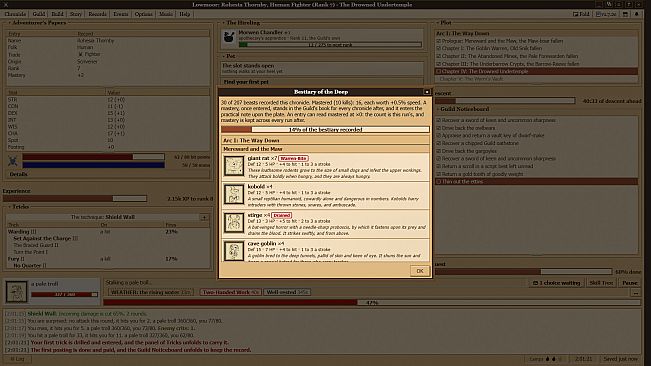Image resolution: width=651 pixels, height=366 pixels.
Task: Toggle 'Drive back the gargoyles' checkbox
Action: [438, 151]
